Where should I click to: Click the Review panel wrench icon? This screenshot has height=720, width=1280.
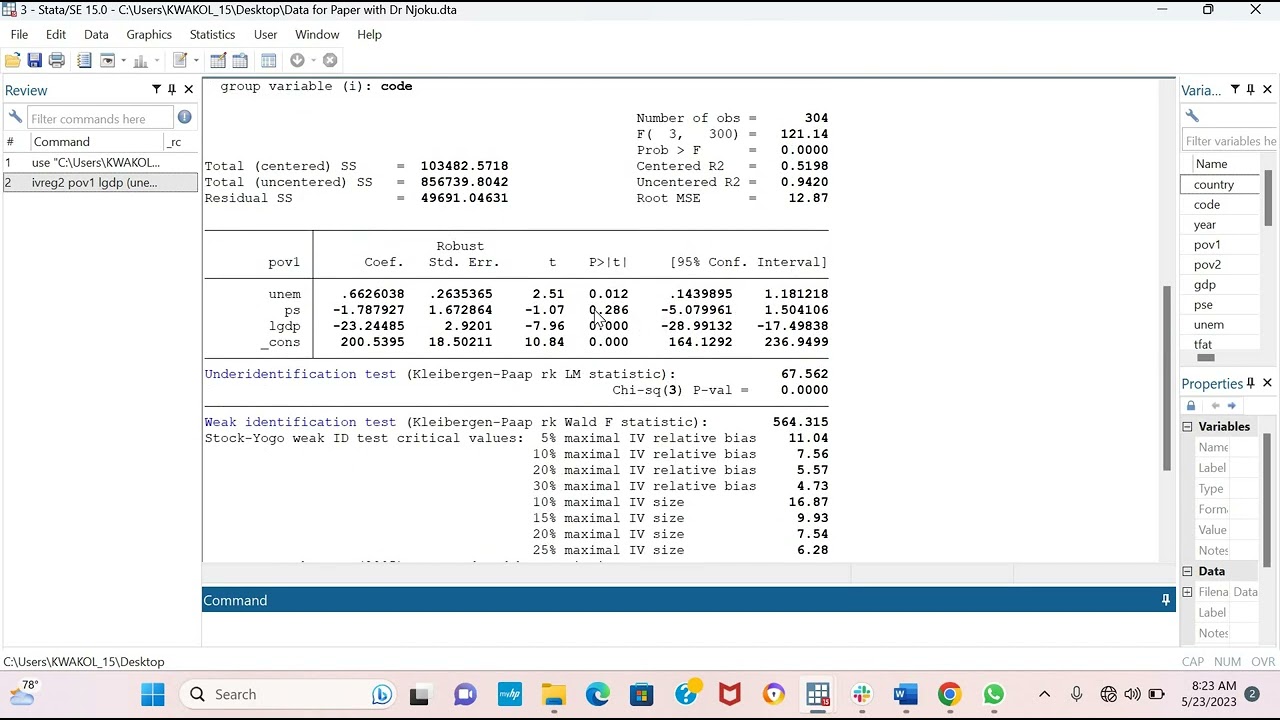click(x=15, y=118)
